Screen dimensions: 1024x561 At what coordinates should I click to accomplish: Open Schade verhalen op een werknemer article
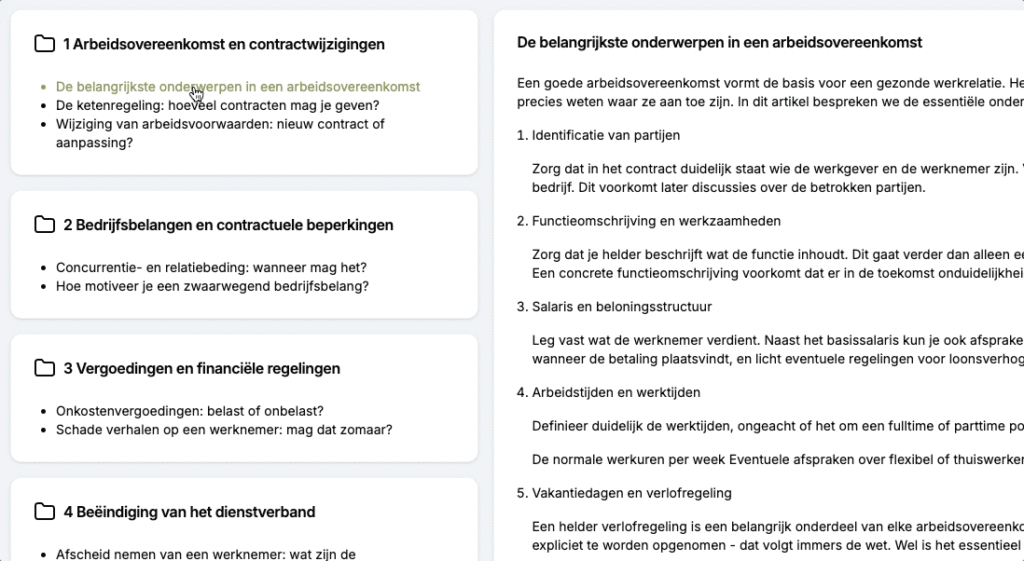click(224, 430)
